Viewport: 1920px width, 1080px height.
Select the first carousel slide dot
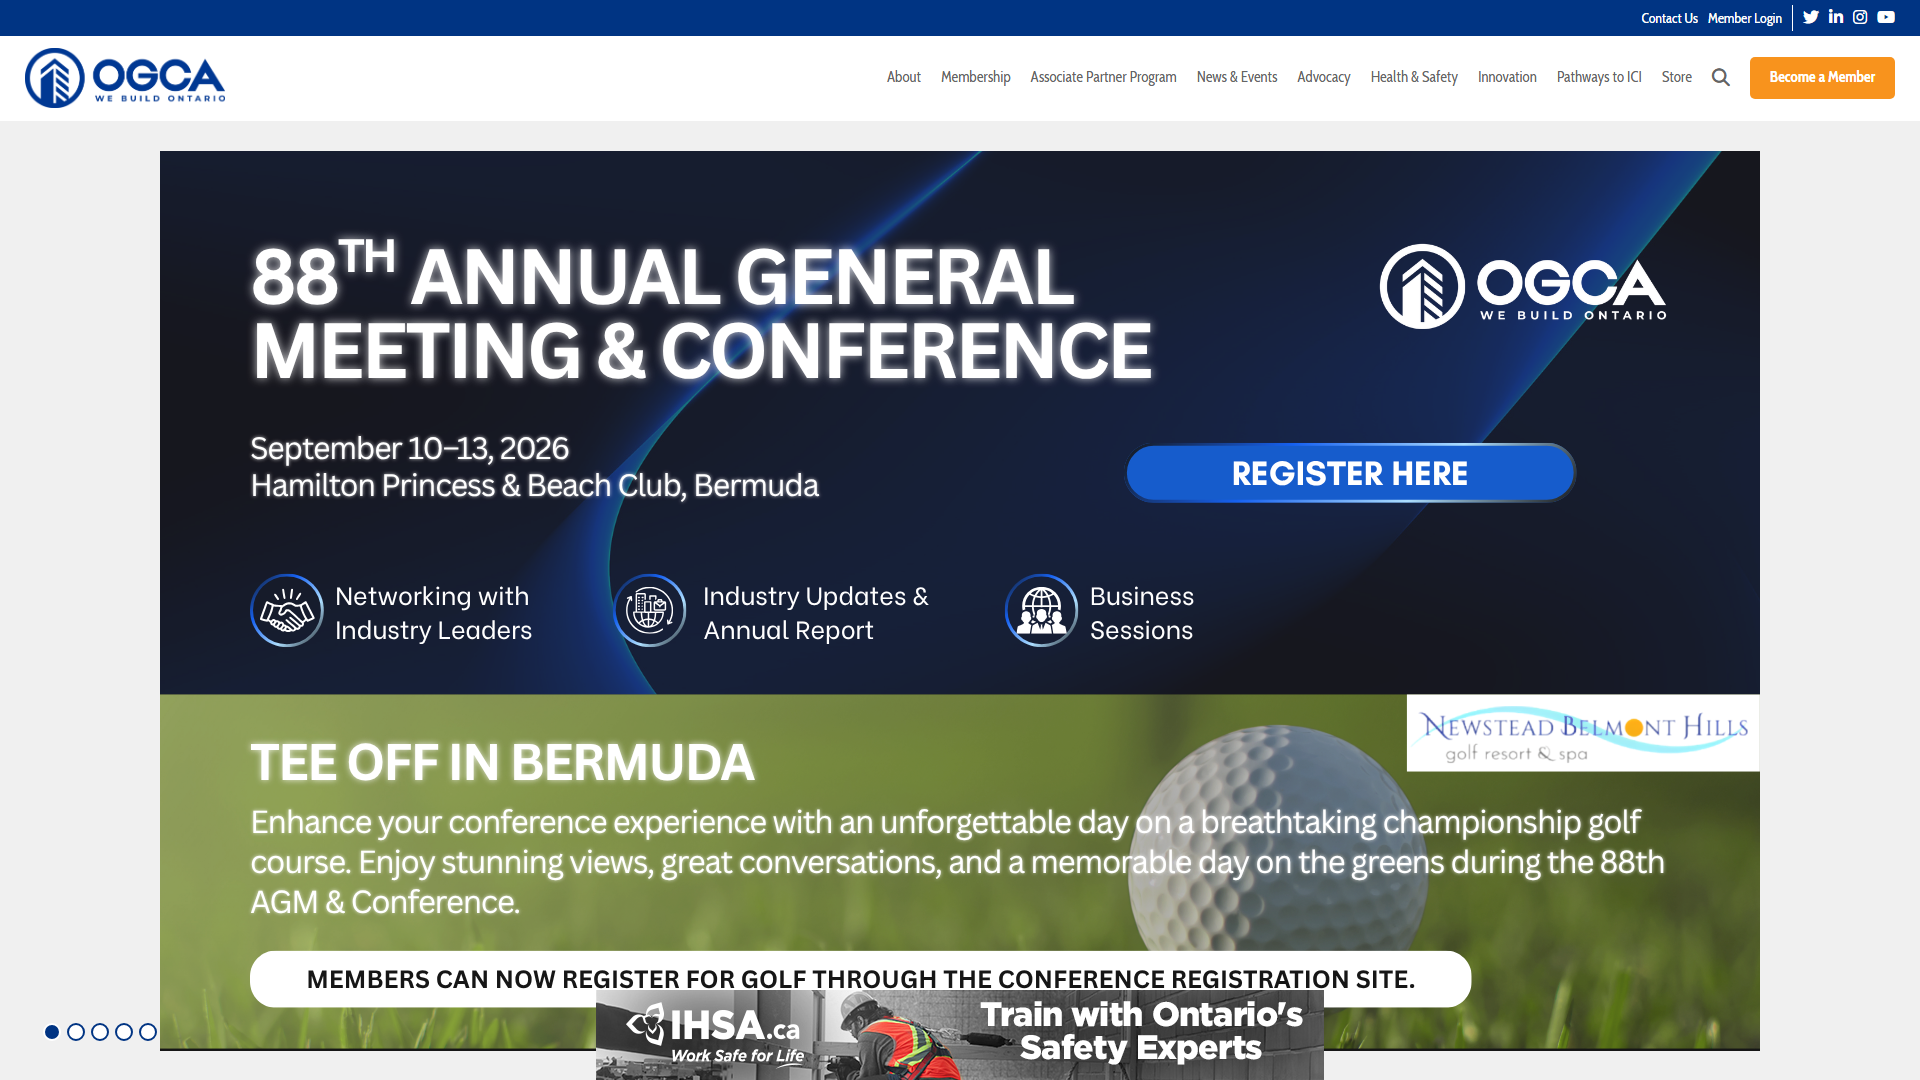52,1032
